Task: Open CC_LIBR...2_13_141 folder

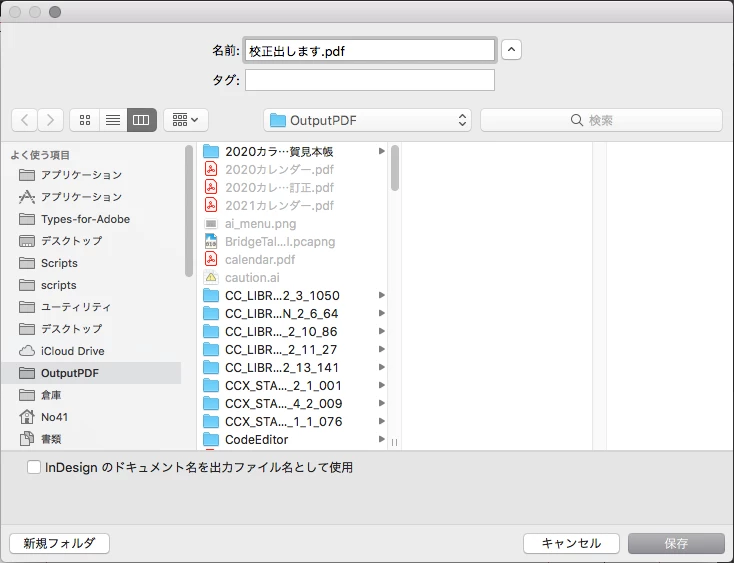Action: (x=293, y=368)
